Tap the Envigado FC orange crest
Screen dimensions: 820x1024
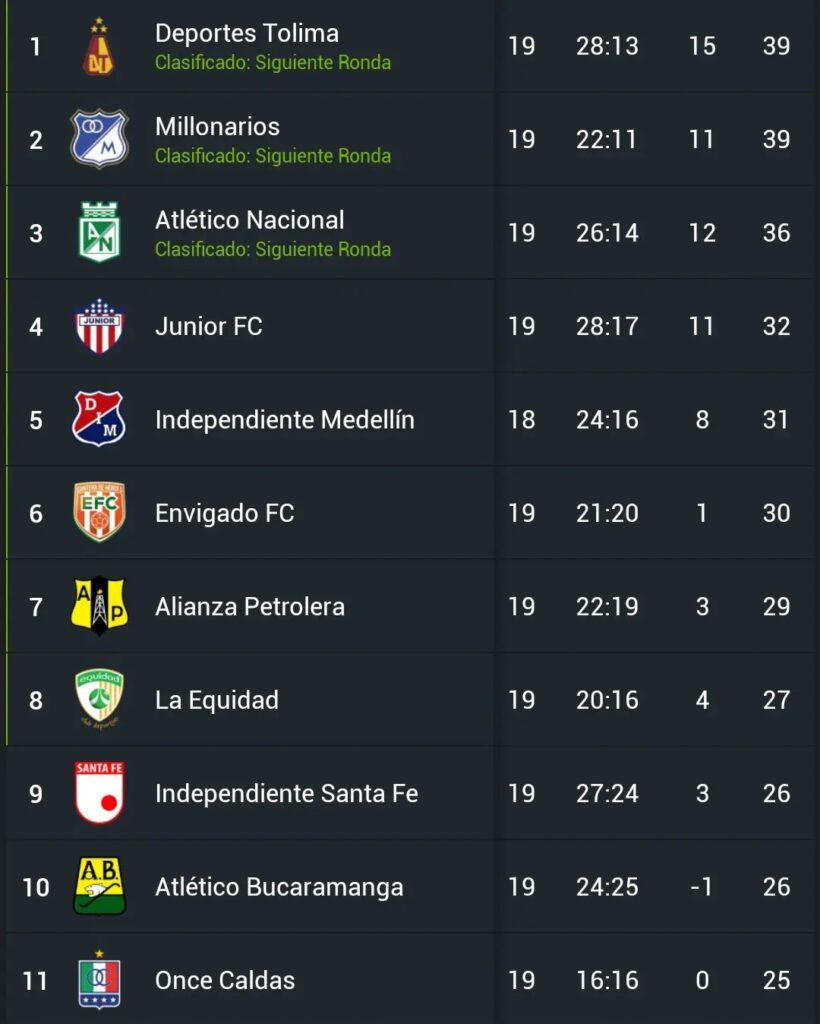point(99,513)
